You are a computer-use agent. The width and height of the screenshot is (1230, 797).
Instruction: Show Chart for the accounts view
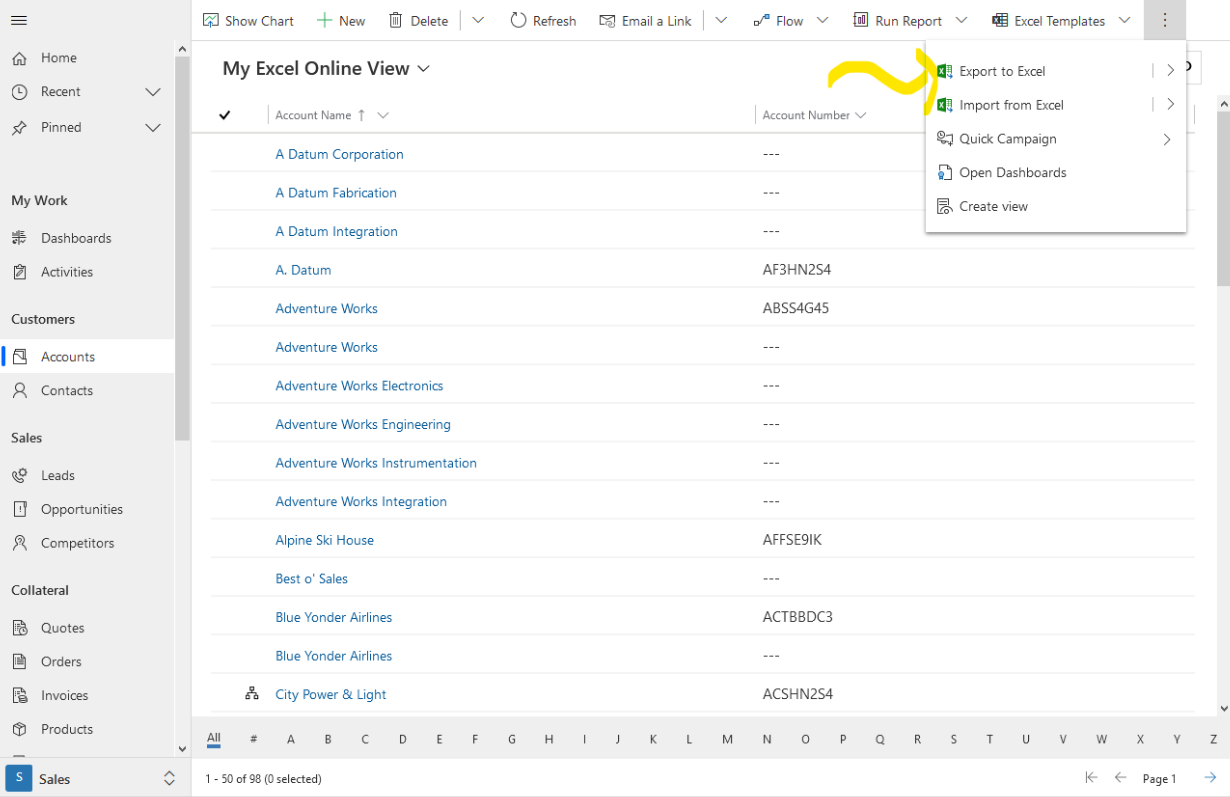pos(248,20)
